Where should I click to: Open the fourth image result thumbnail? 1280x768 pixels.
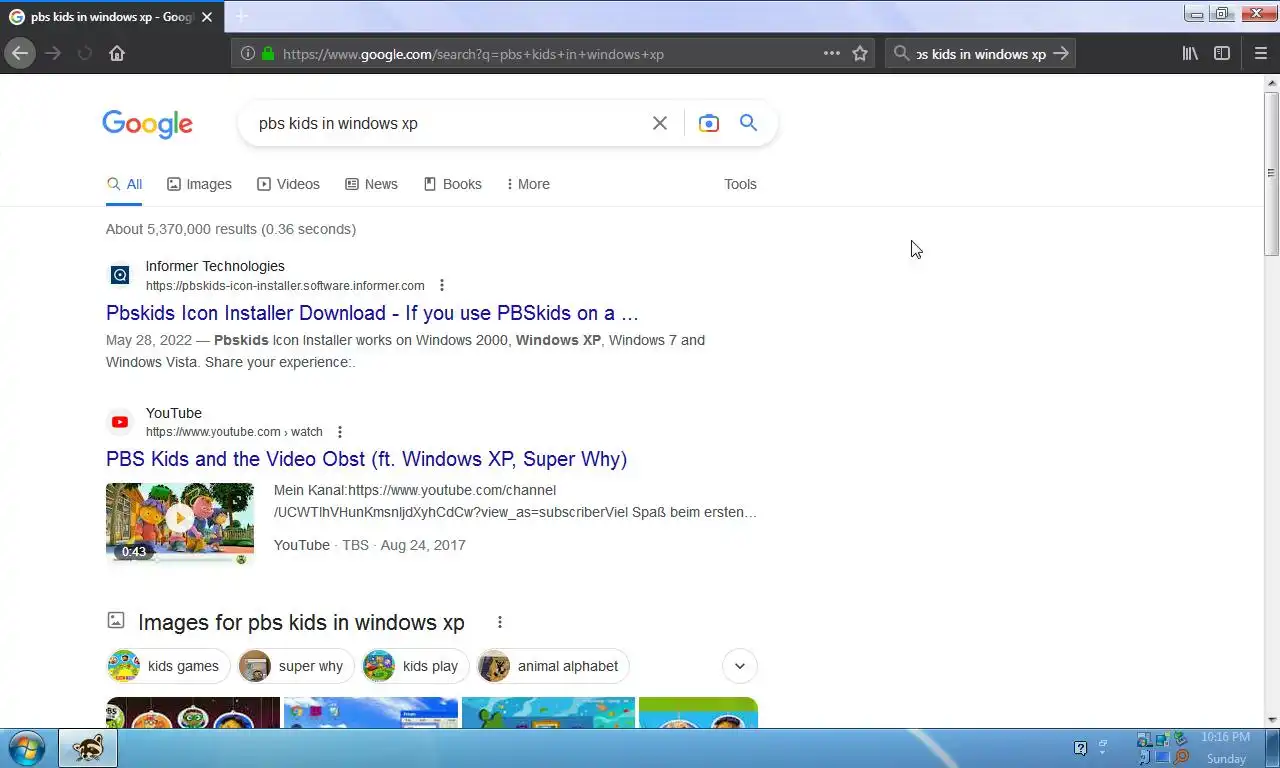tap(698, 712)
